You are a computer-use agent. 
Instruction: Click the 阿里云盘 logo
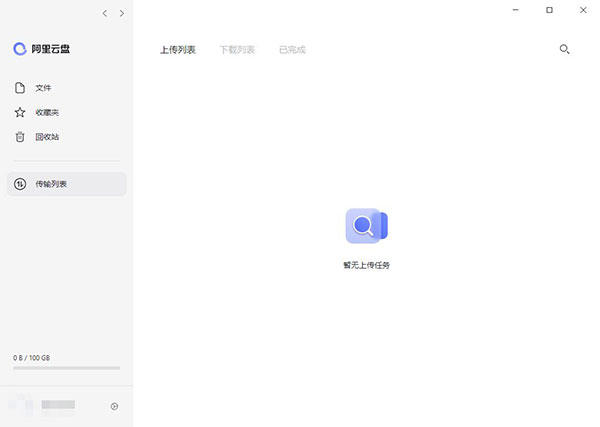coord(40,49)
